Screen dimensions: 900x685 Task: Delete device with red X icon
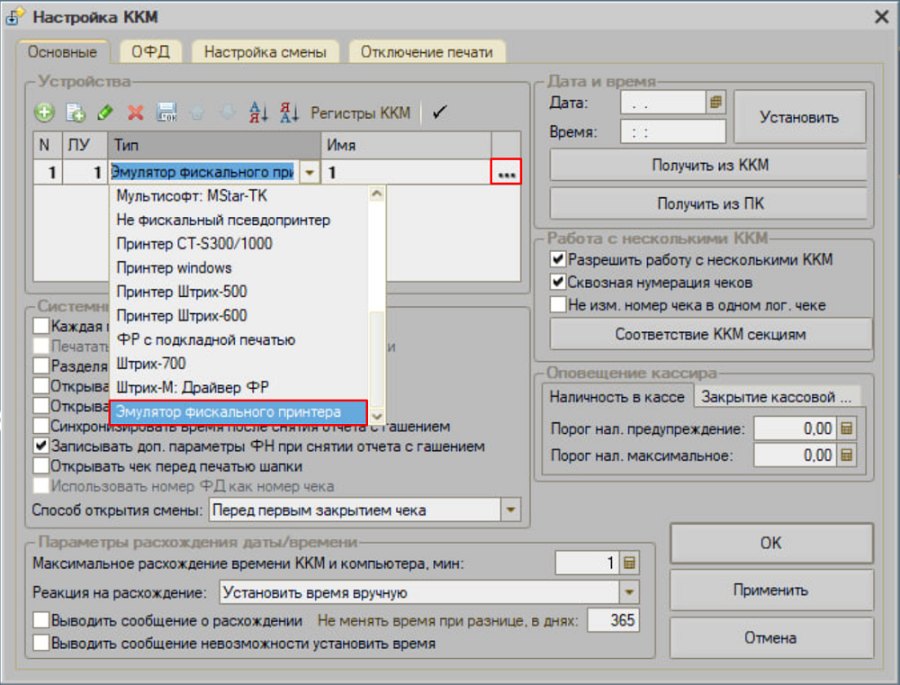135,113
